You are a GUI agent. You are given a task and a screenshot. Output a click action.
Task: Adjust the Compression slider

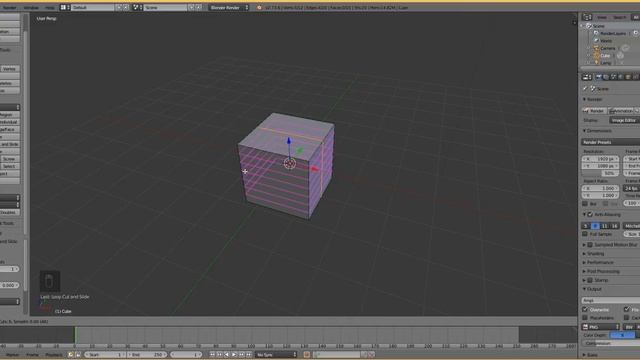pos(611,344)
